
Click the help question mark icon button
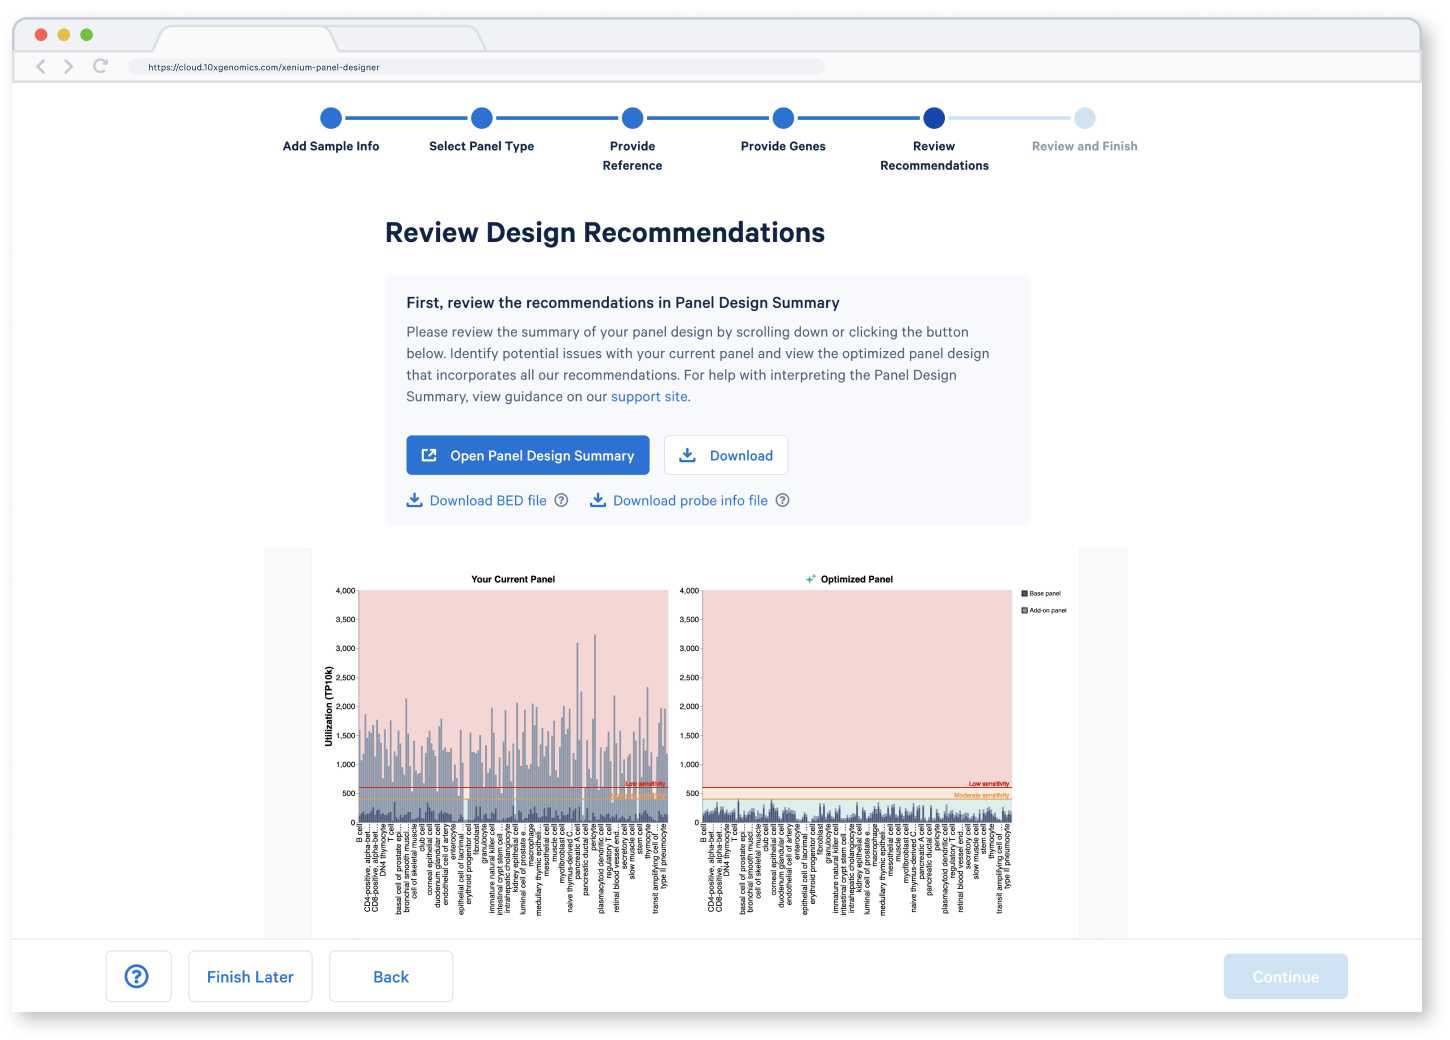coord(137,976)
